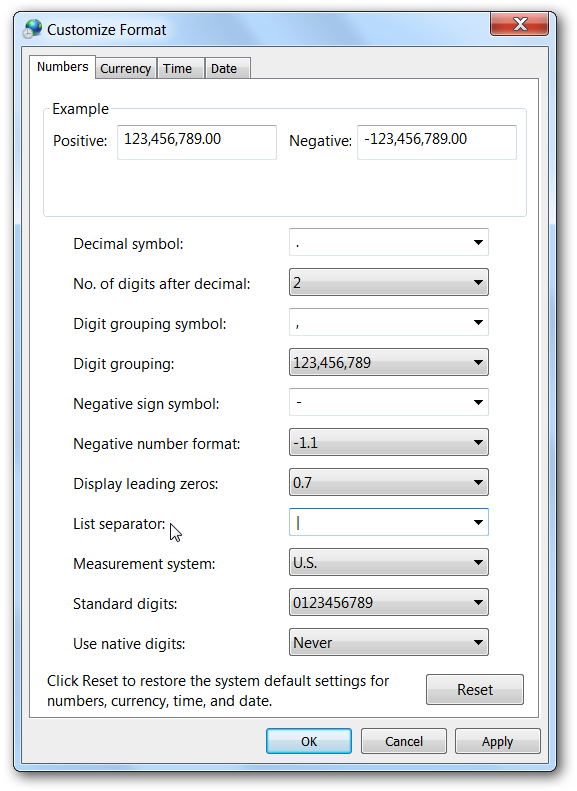Open the Negative sign symbol dropdown arrow
Image resolution: width=577 pixels, height=791 pixels.
click(x=478, y=402)
